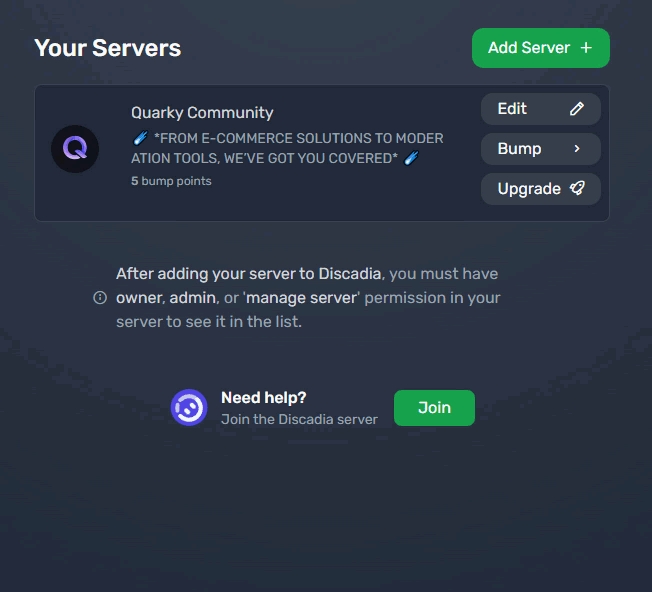Image resolution: width=652 pixels, height=592 pixels.
Task: Open Edit for Quarky Community
Action: pos(540,109)
